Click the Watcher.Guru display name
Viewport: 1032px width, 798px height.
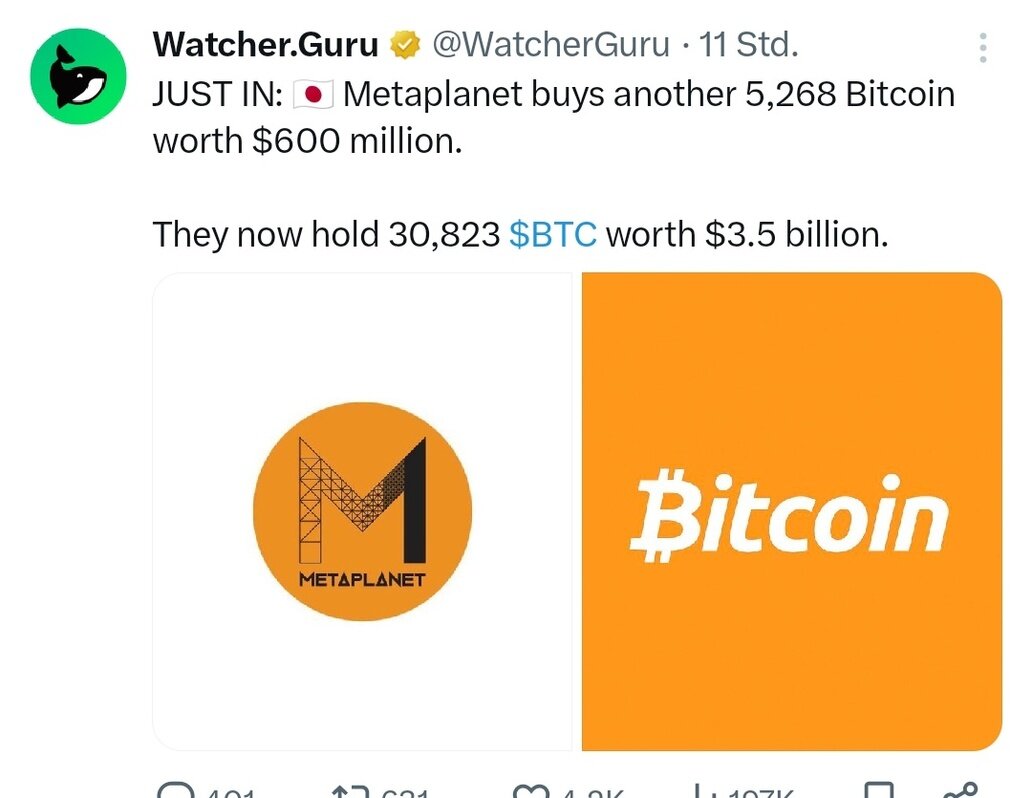tap(265, 45)
